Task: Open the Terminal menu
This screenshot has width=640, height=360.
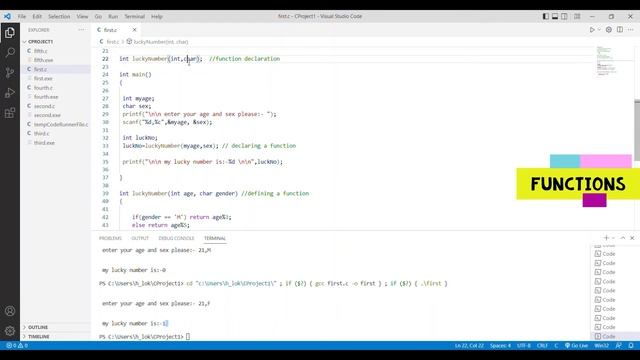Action: [135, 16]
